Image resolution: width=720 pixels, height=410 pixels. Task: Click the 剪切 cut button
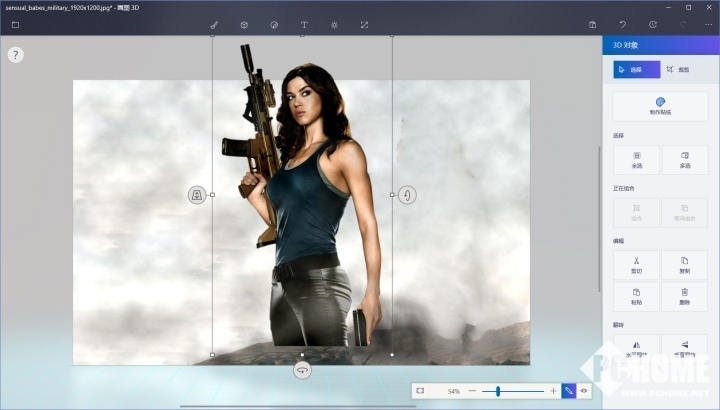tap(636, 265)
